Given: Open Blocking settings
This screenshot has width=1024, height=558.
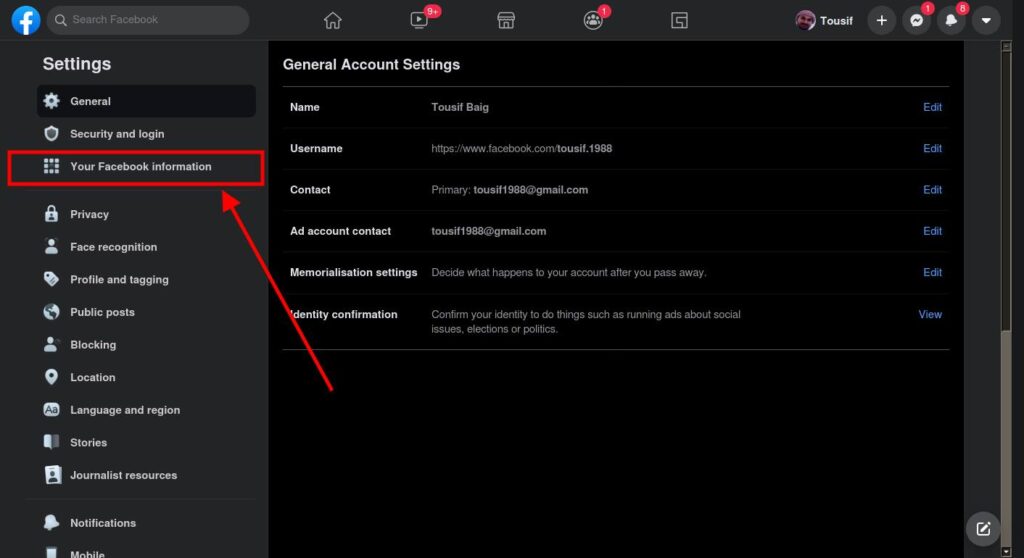Looking at the screenshot, I should tap(146, 345).
